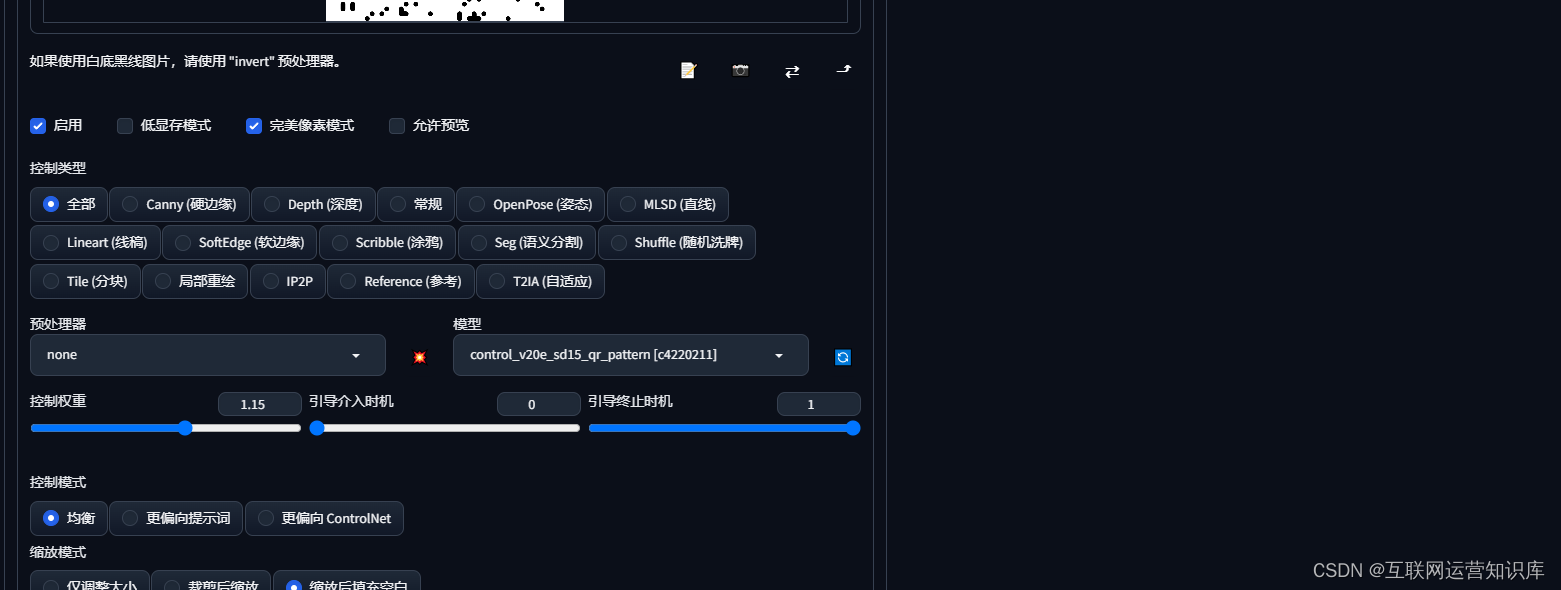Viewport: 1561px width, 590px height.
Task: Click the explosion run preprocessor icon
Action: coord(420,357)
